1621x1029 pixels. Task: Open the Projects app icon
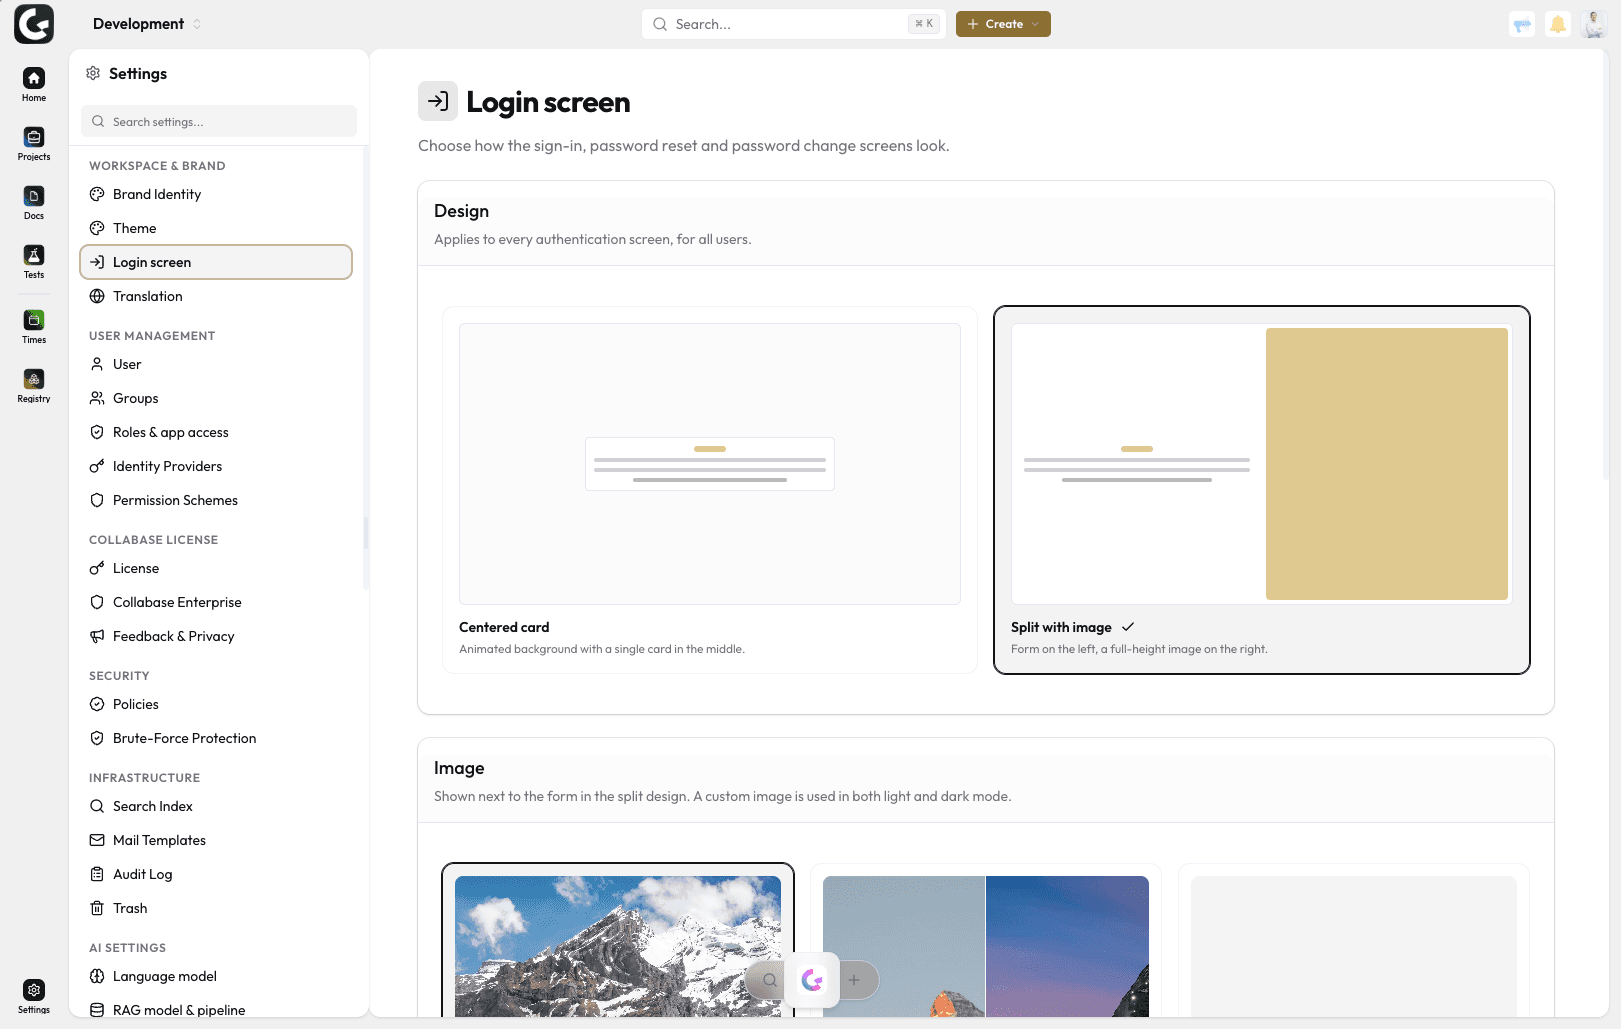point(34,143)
